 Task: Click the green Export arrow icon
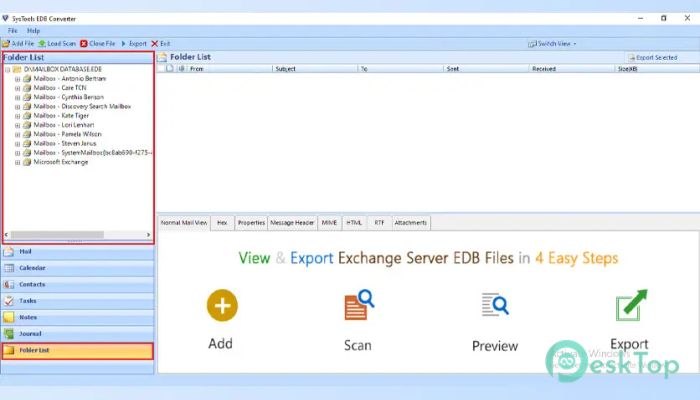pos(631,305)
